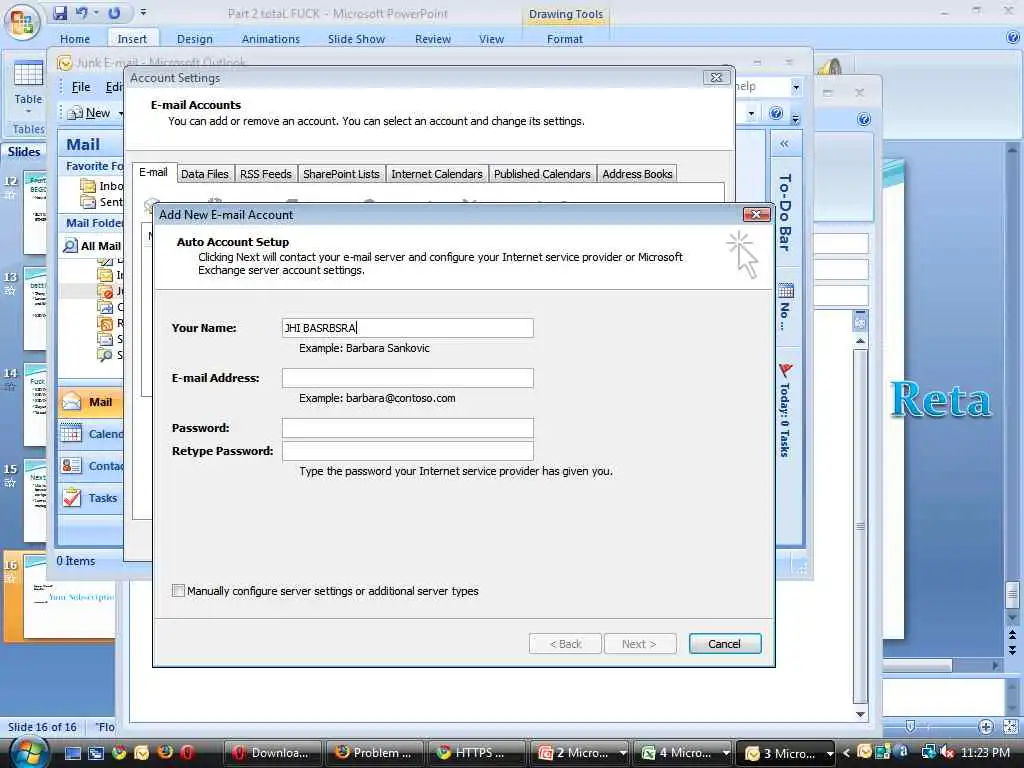Viewport: 1024px width, 768px height.
Task: Open the Calendar navigation pane icon
Action: [x=71, y=434]
